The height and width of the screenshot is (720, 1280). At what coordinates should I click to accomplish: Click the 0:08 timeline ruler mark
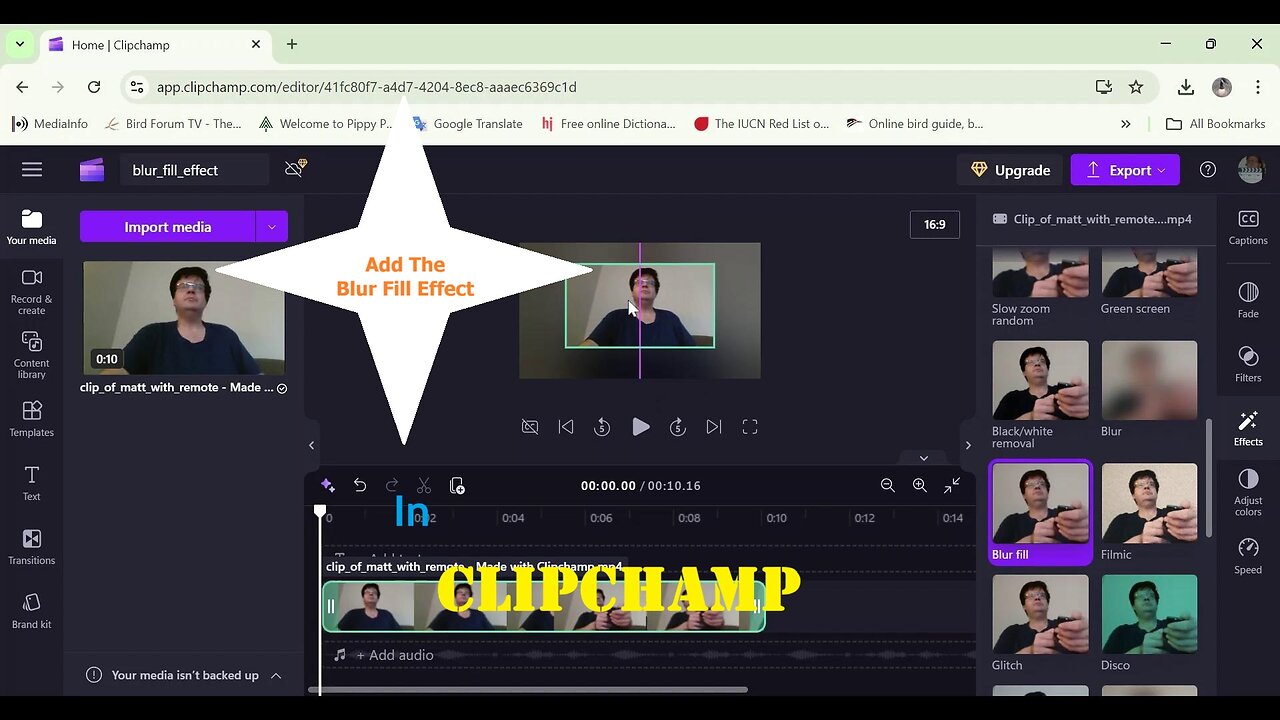[689, 518]
